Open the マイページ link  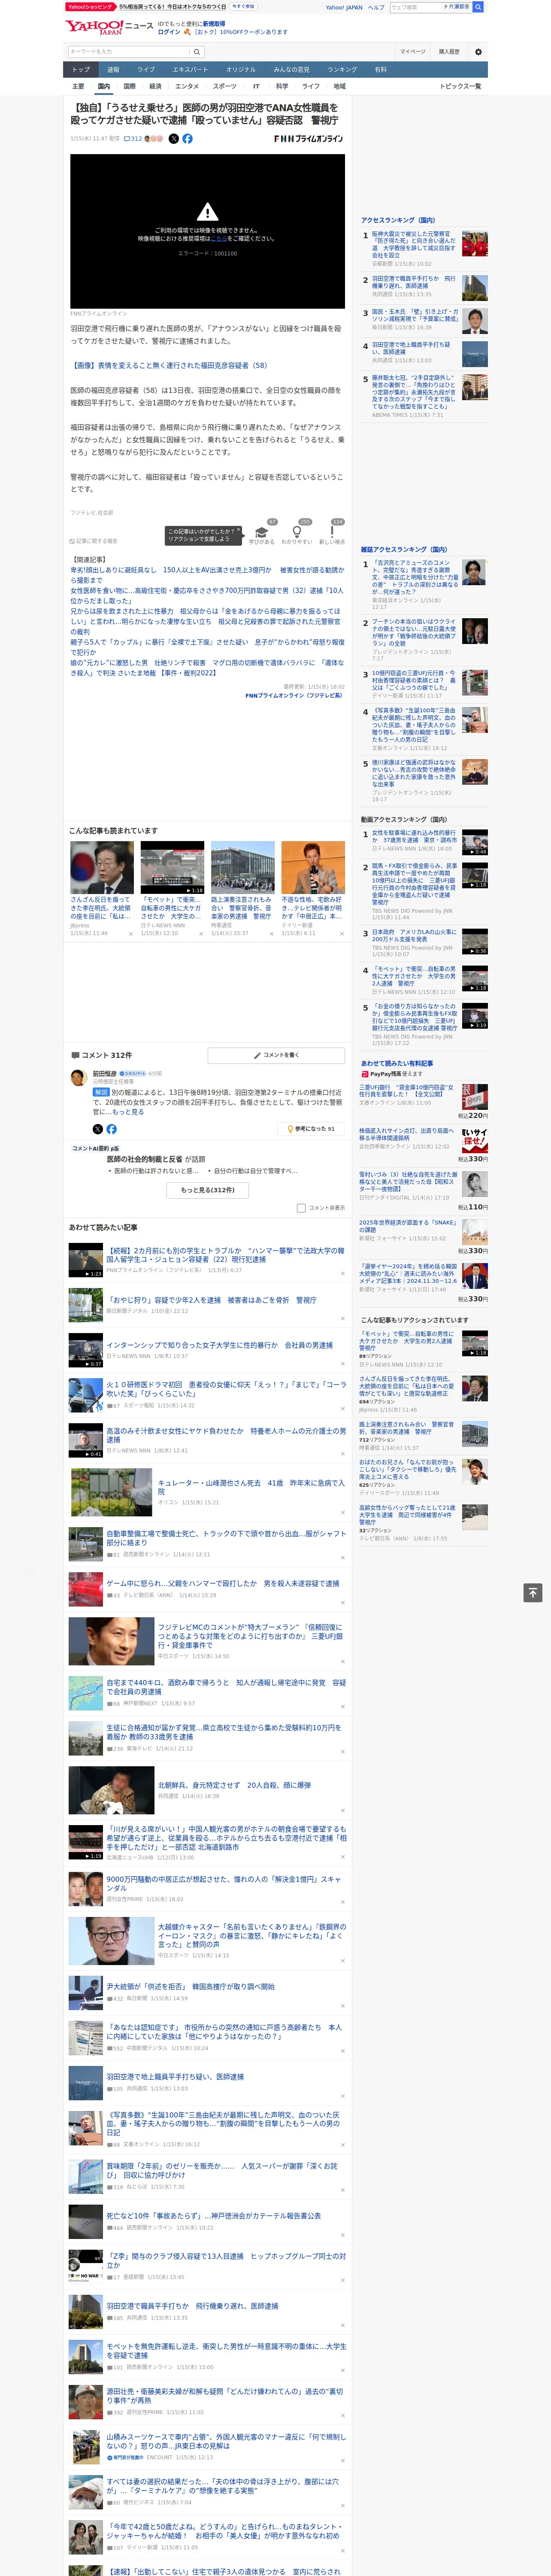tap(412, 52)
